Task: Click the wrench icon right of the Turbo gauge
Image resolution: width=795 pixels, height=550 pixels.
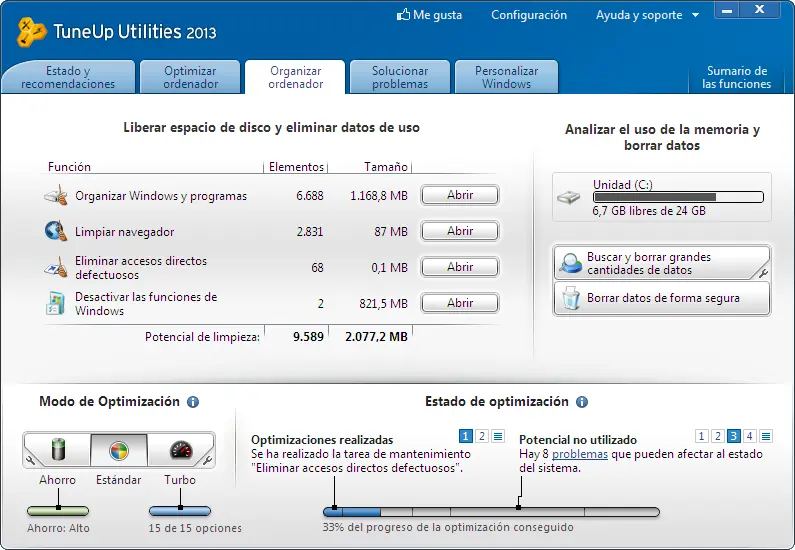Action: (x=207, y=460)
